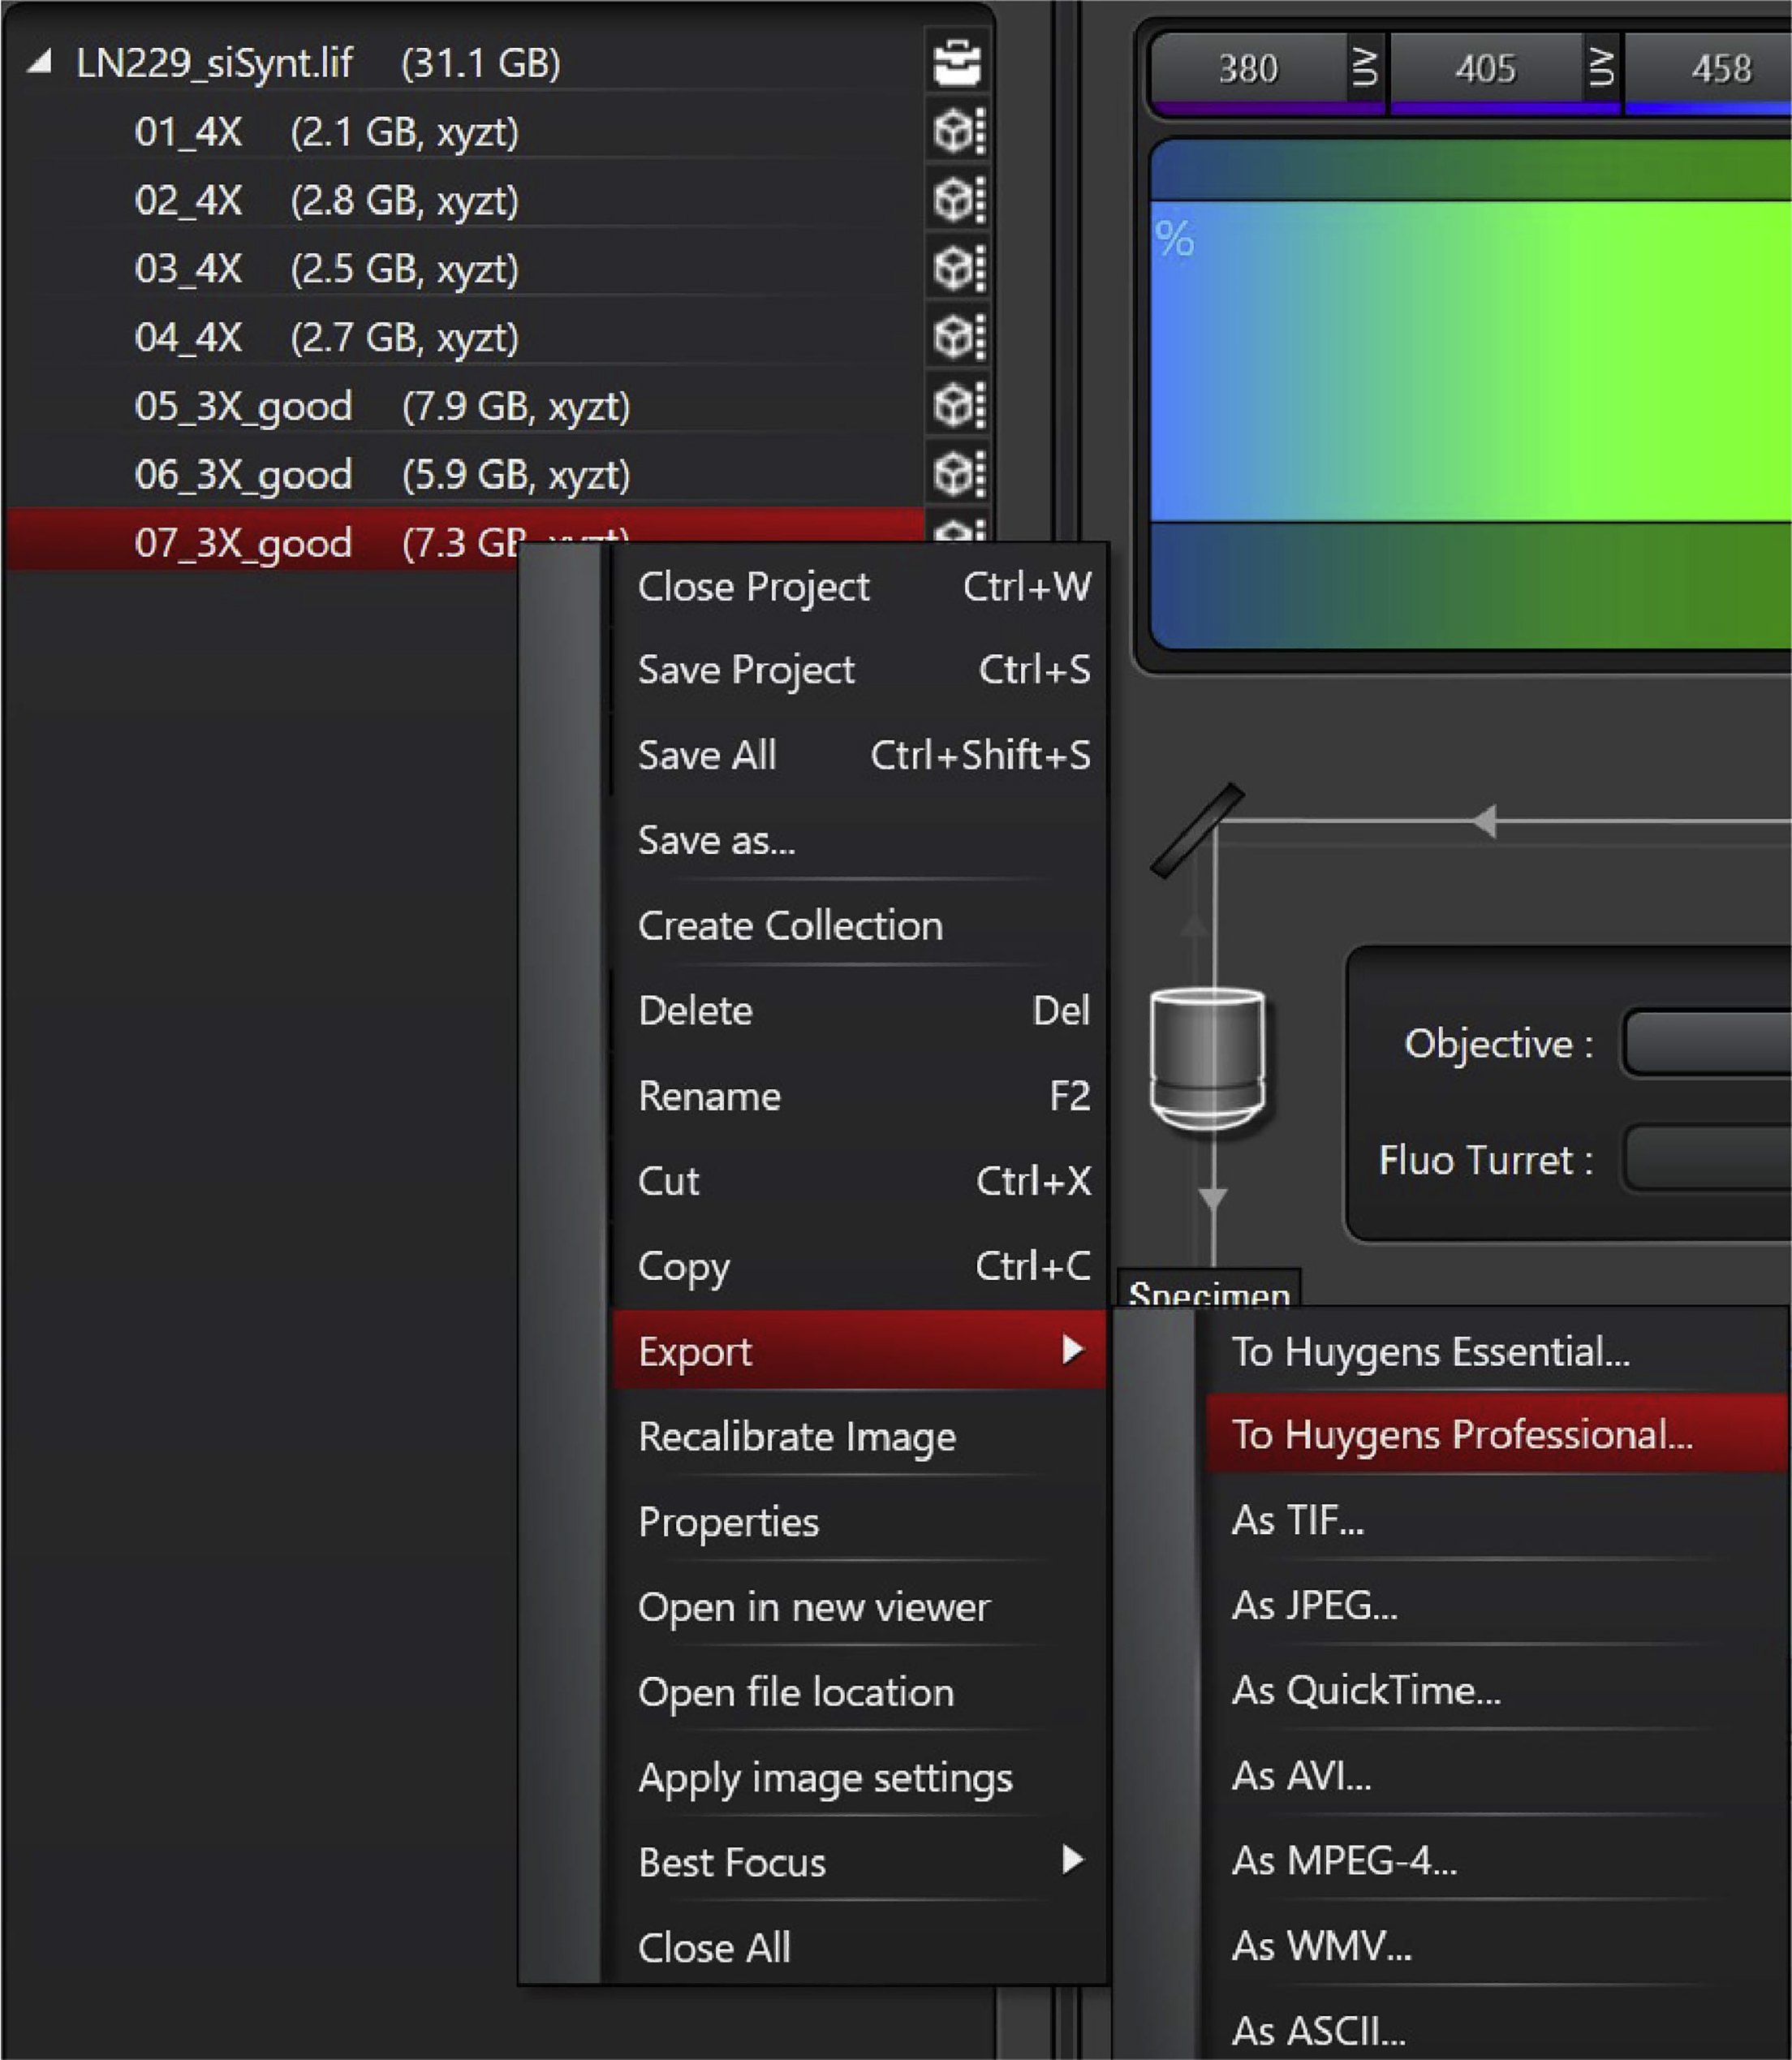Choose To Huygens Professional export option

tap(1462, 1434)
